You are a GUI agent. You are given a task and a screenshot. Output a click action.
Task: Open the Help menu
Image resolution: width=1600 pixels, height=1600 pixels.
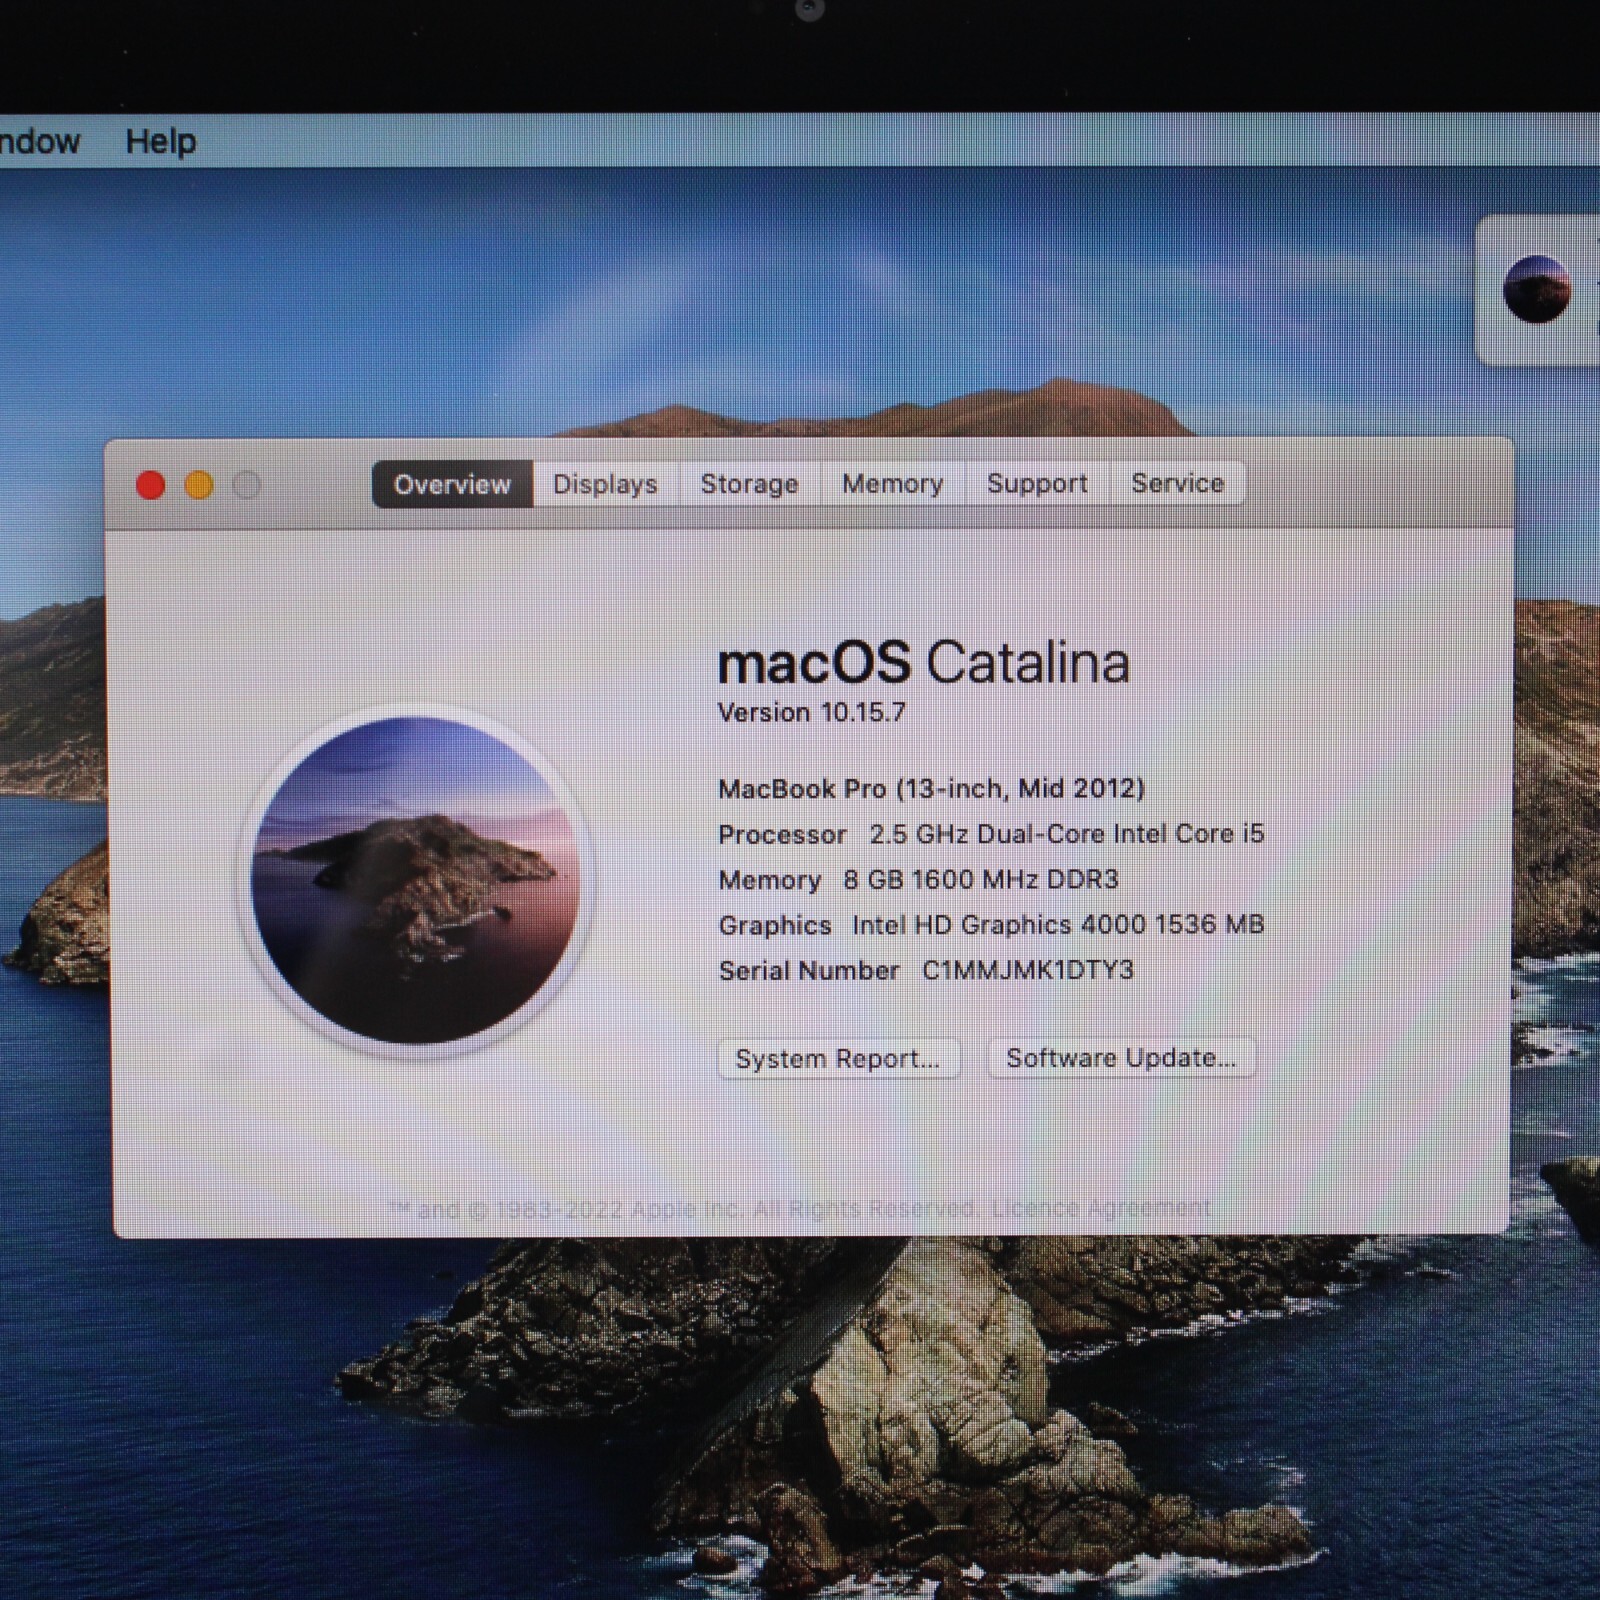click(x=160, y=142)
